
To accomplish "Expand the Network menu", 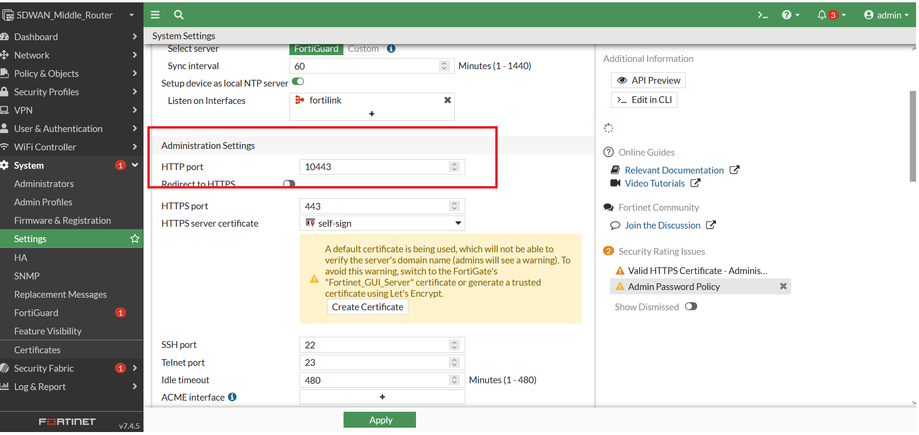I will coord(72,55).
